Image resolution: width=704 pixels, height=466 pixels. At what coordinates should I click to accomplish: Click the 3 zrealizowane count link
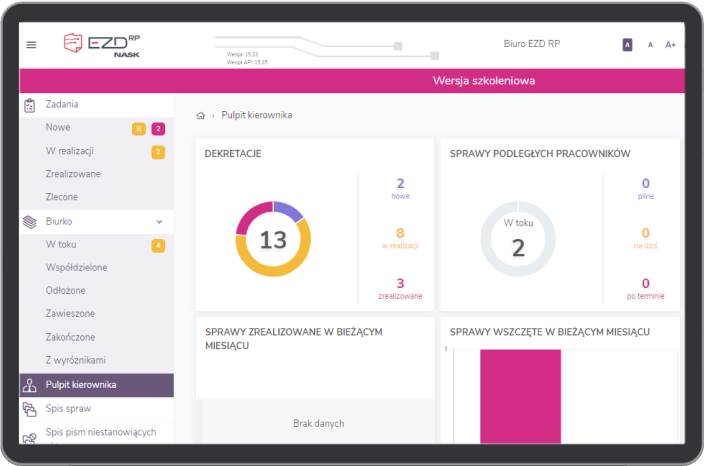[400, 288]
